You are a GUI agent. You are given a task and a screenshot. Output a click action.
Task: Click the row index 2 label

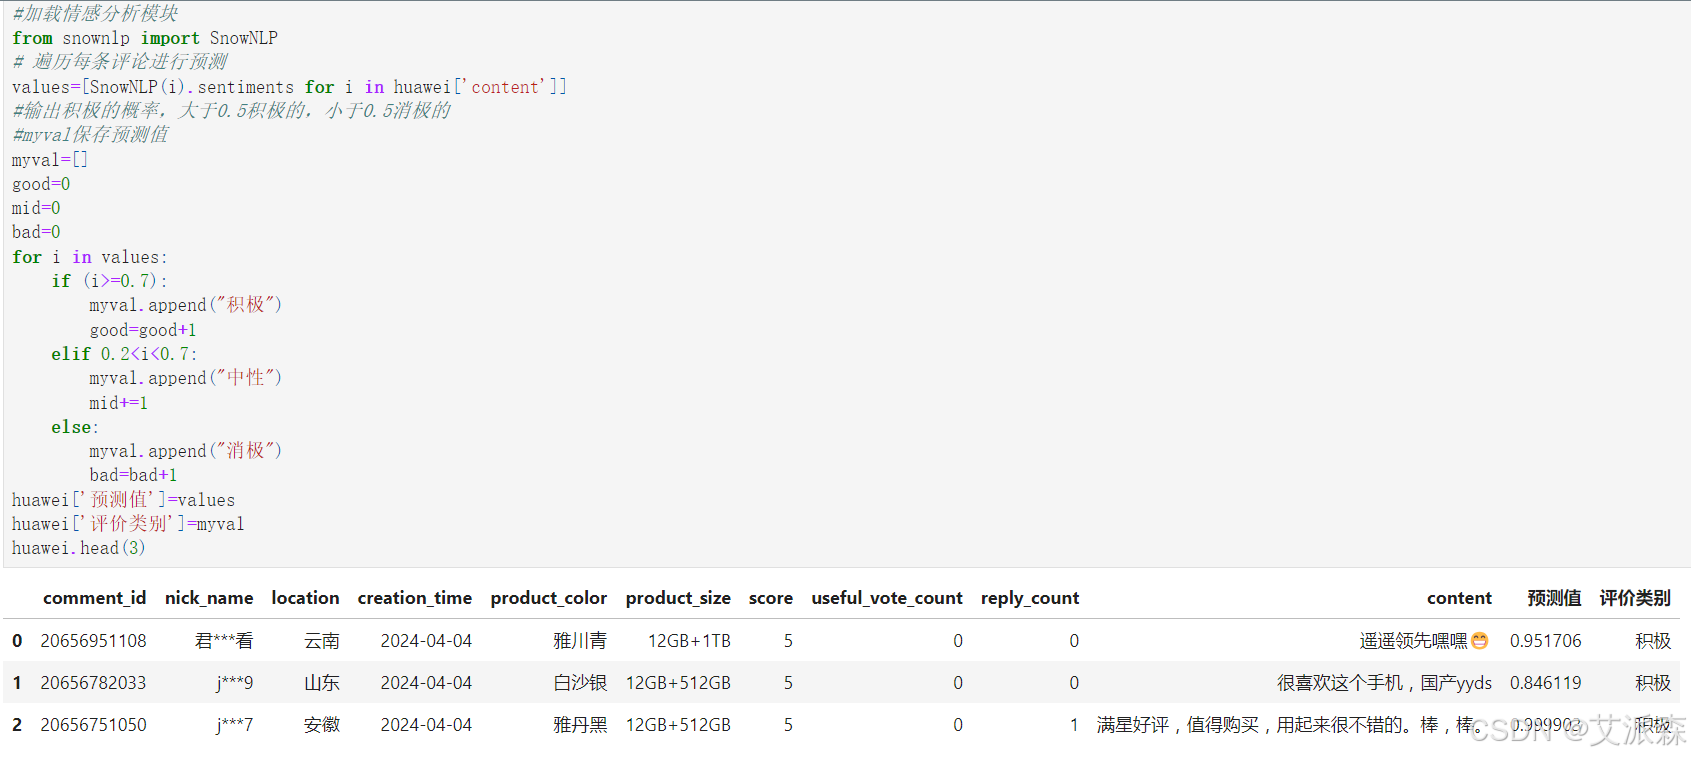click(x=17, y=725)
